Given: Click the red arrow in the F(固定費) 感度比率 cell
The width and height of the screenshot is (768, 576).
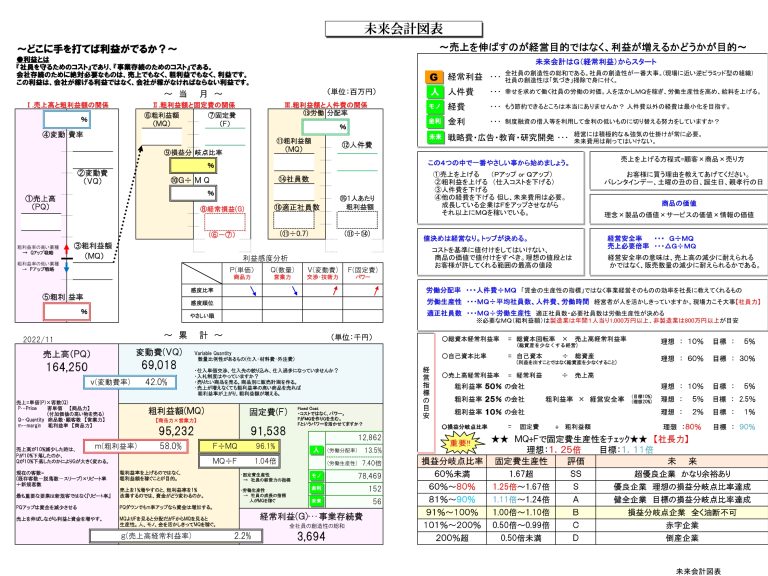Looking at the screenshot, I should (376, 291).
